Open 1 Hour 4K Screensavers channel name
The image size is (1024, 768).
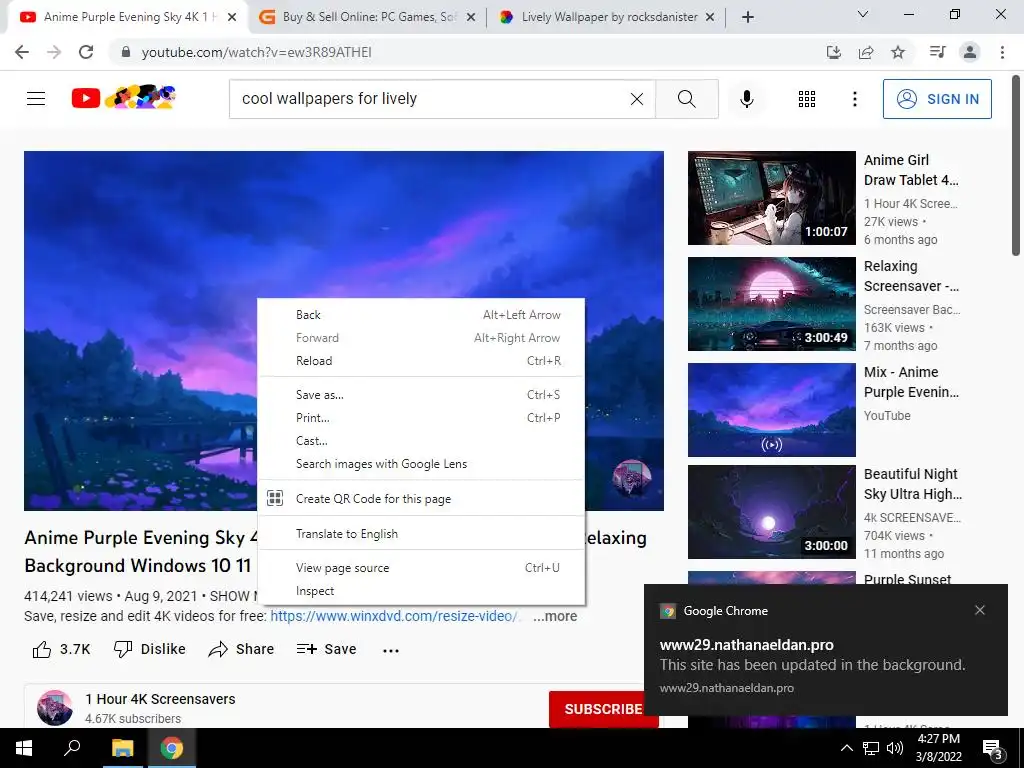click(x=160, y=699)
